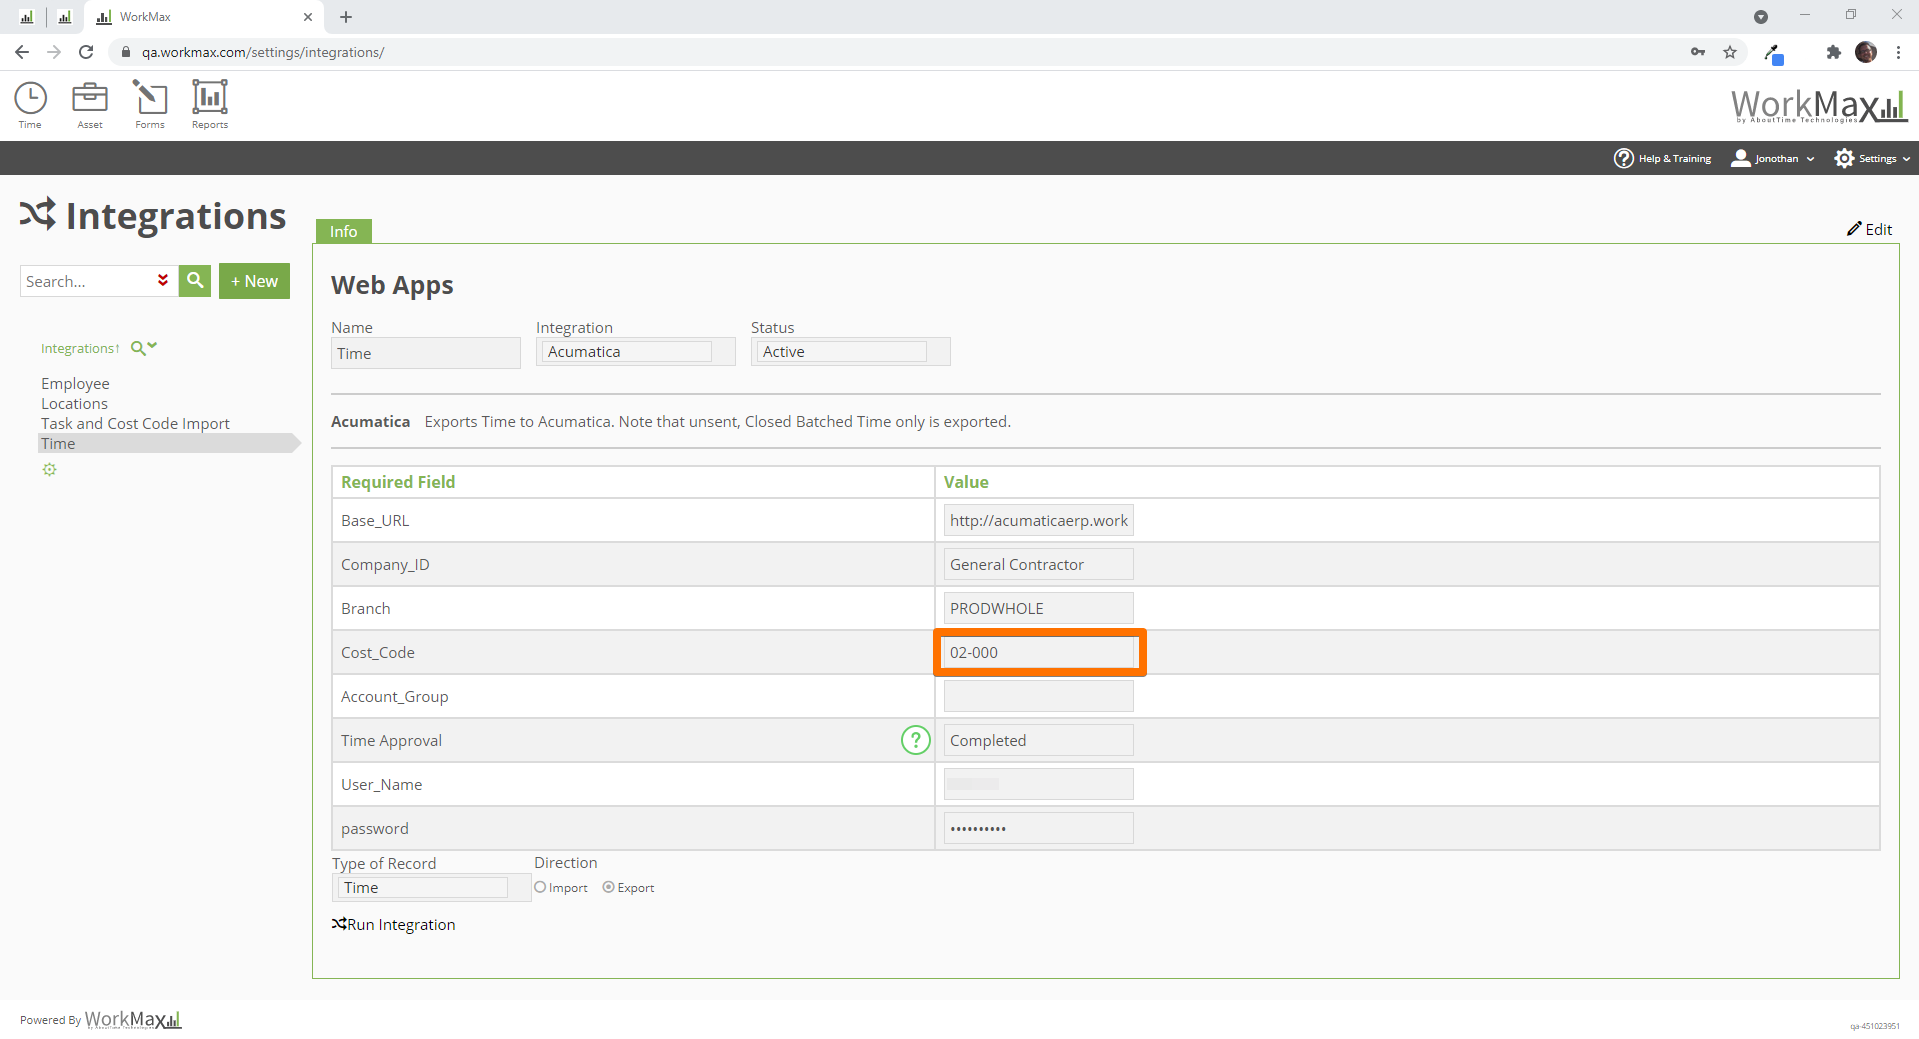Open the Time Approval Completed dropdown

click(x=1038, y=740)
